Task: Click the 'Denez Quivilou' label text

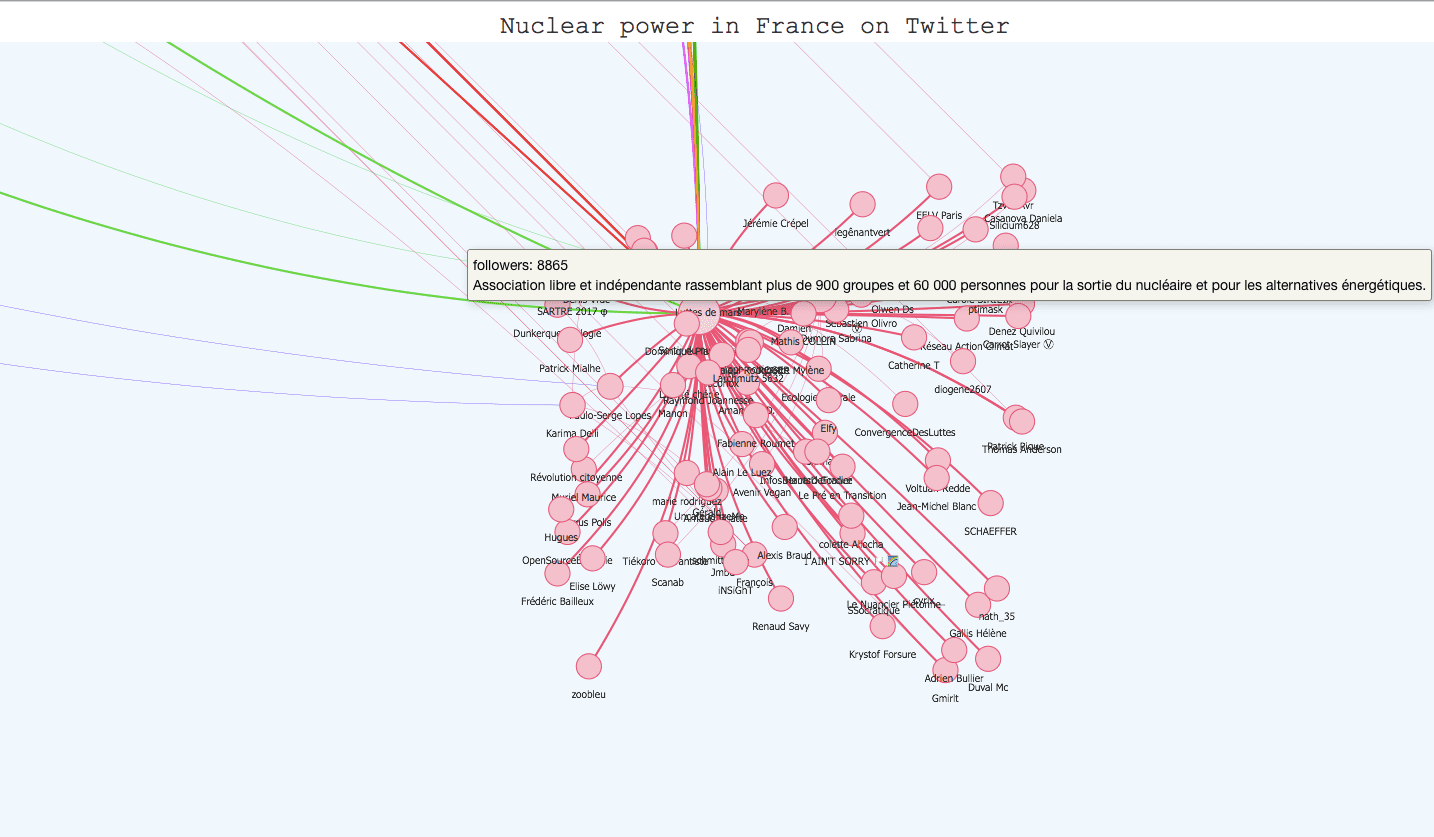Action: coord(1022,332)
